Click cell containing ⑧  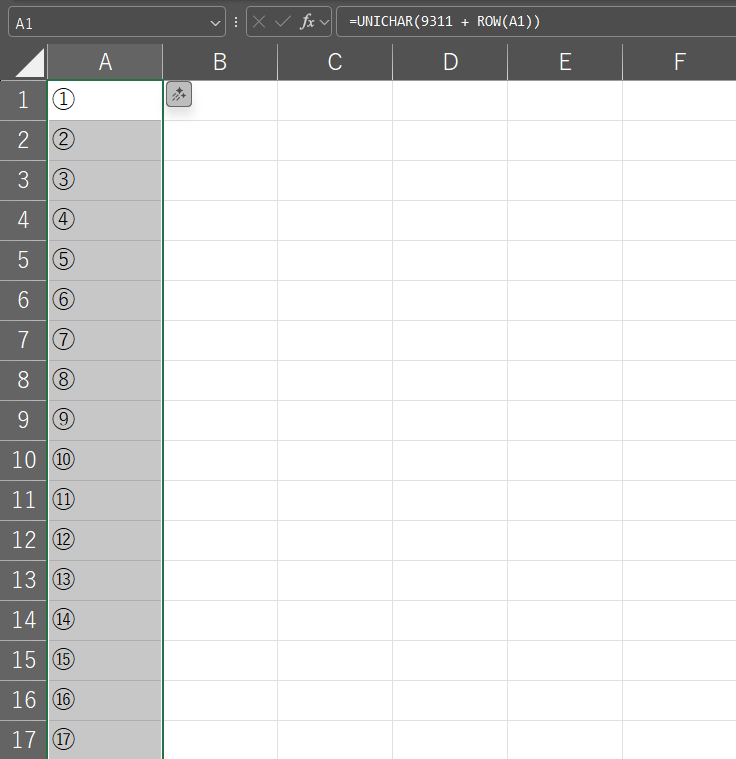coord(105,380)
